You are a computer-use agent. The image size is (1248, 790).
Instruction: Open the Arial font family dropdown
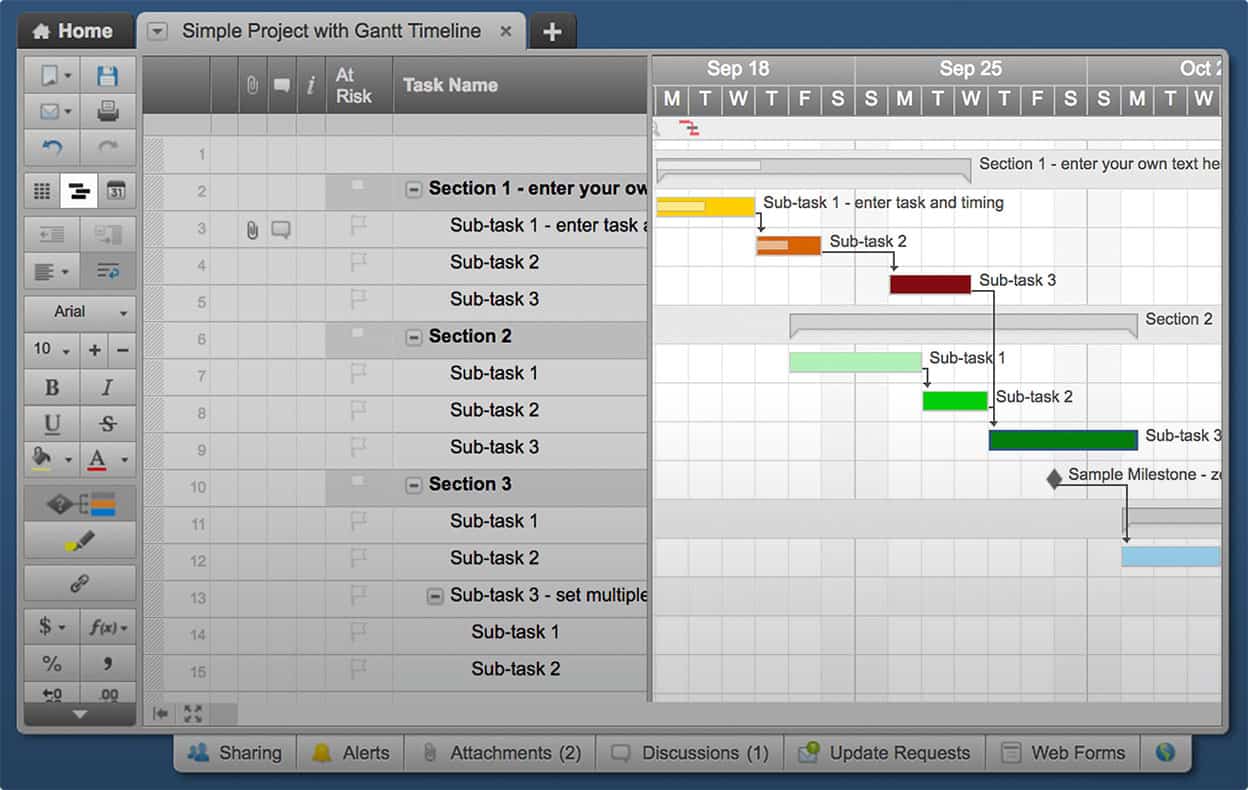click(80, 312)
